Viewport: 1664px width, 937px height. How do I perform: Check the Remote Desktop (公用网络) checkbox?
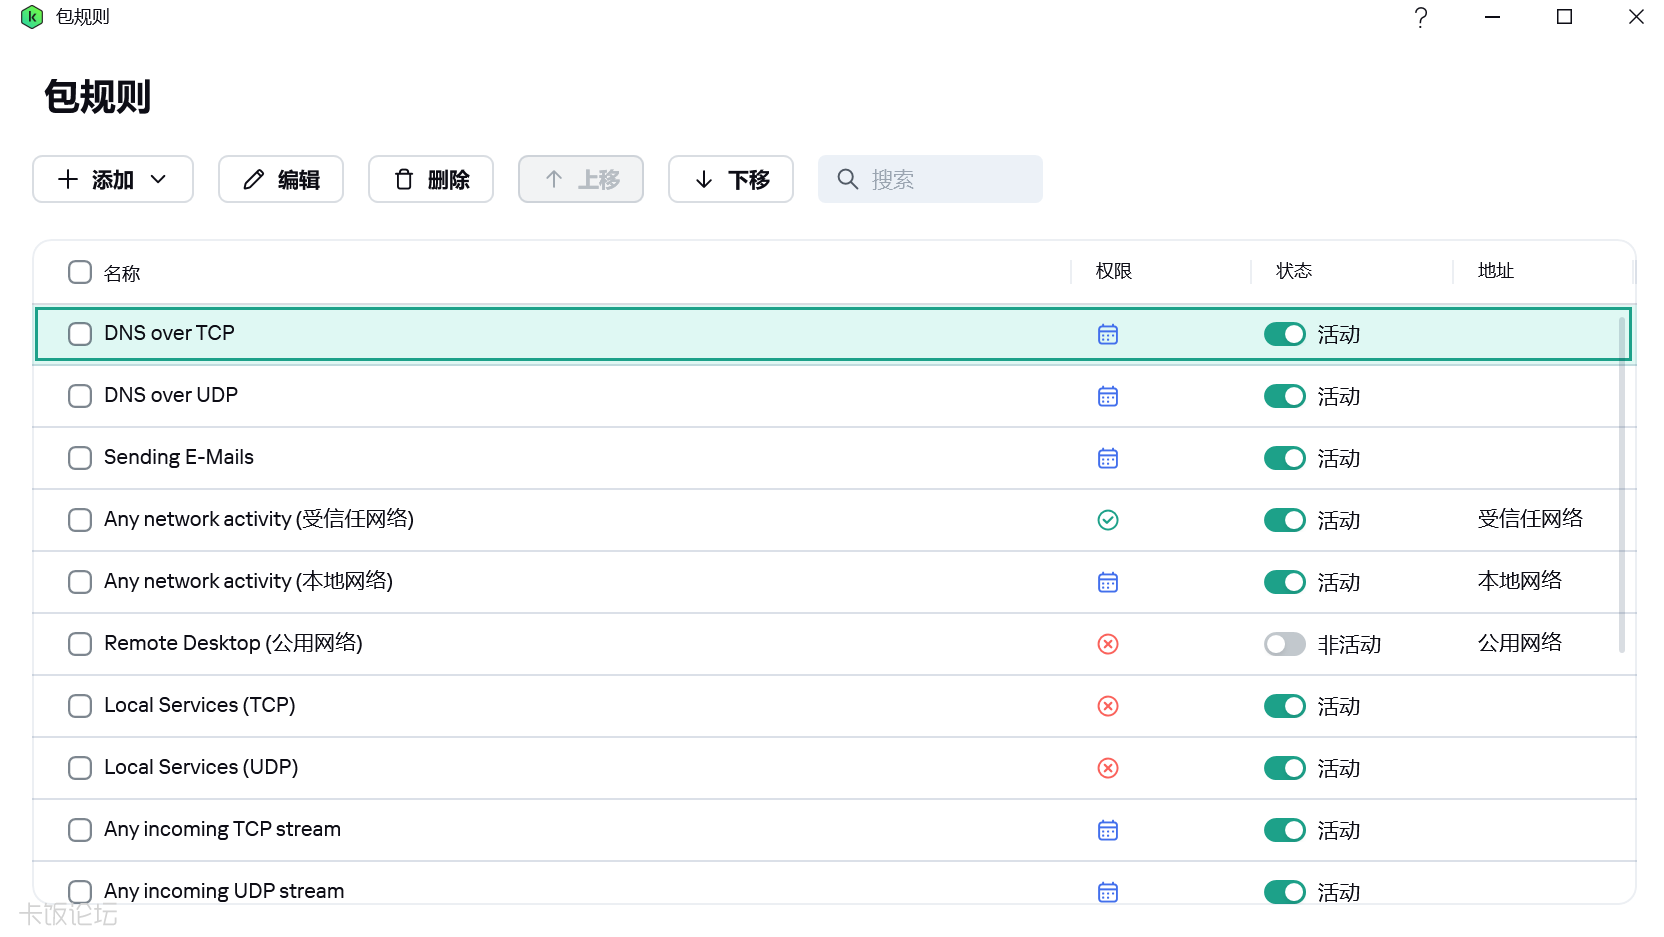(80, 644)
